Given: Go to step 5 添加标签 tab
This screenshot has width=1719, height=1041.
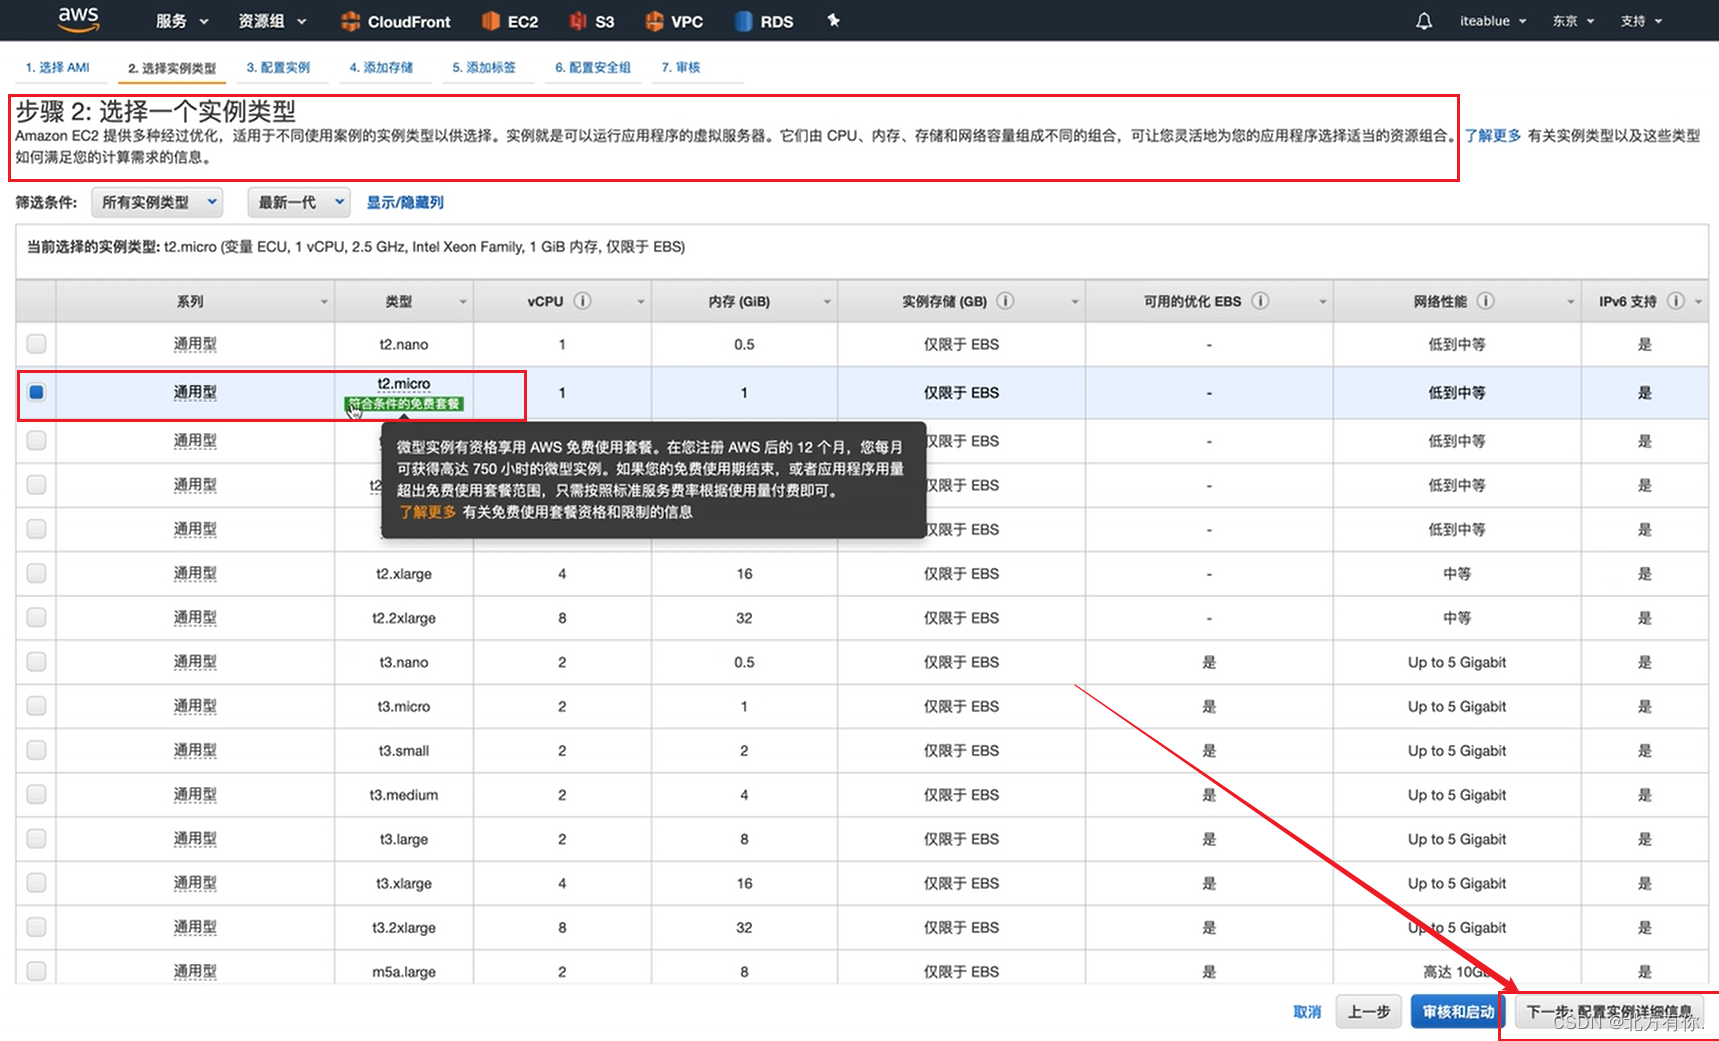Looking at the screenshot, I should pos(484,67).
